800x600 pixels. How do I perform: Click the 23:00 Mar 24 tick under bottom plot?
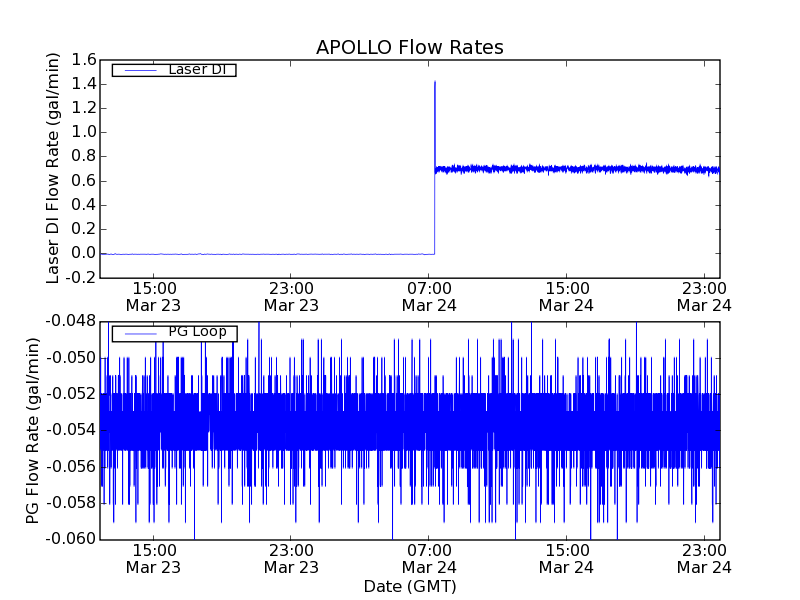pyautogui.click(x=703, y=558)
